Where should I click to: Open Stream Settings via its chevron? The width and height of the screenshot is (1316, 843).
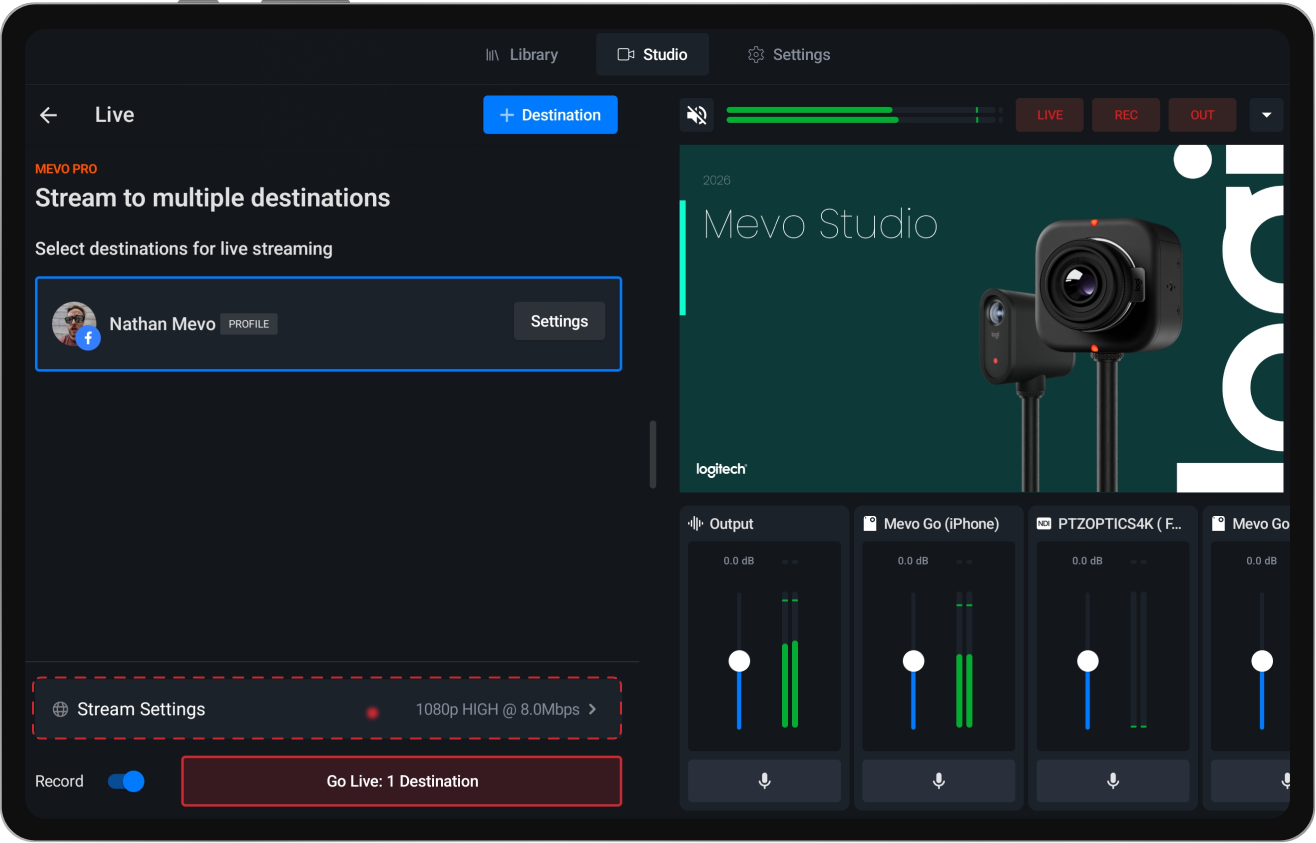click(592, 709)
